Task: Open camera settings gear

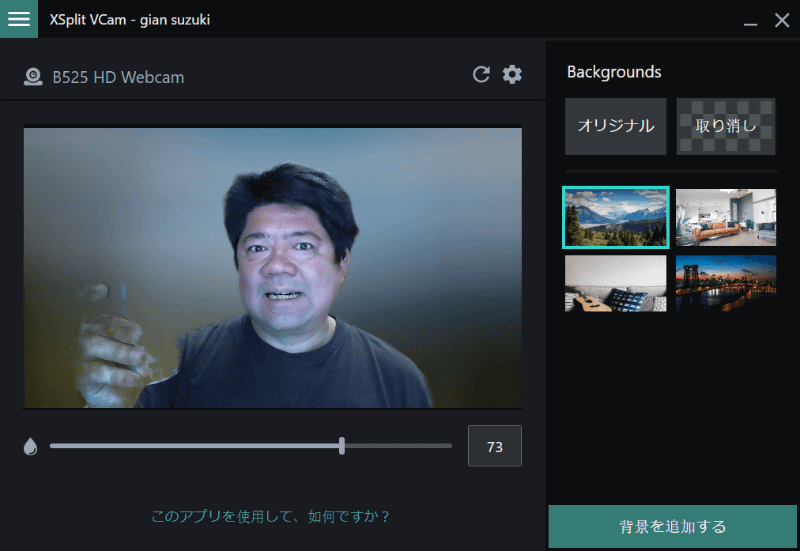Action: [512, 74]
